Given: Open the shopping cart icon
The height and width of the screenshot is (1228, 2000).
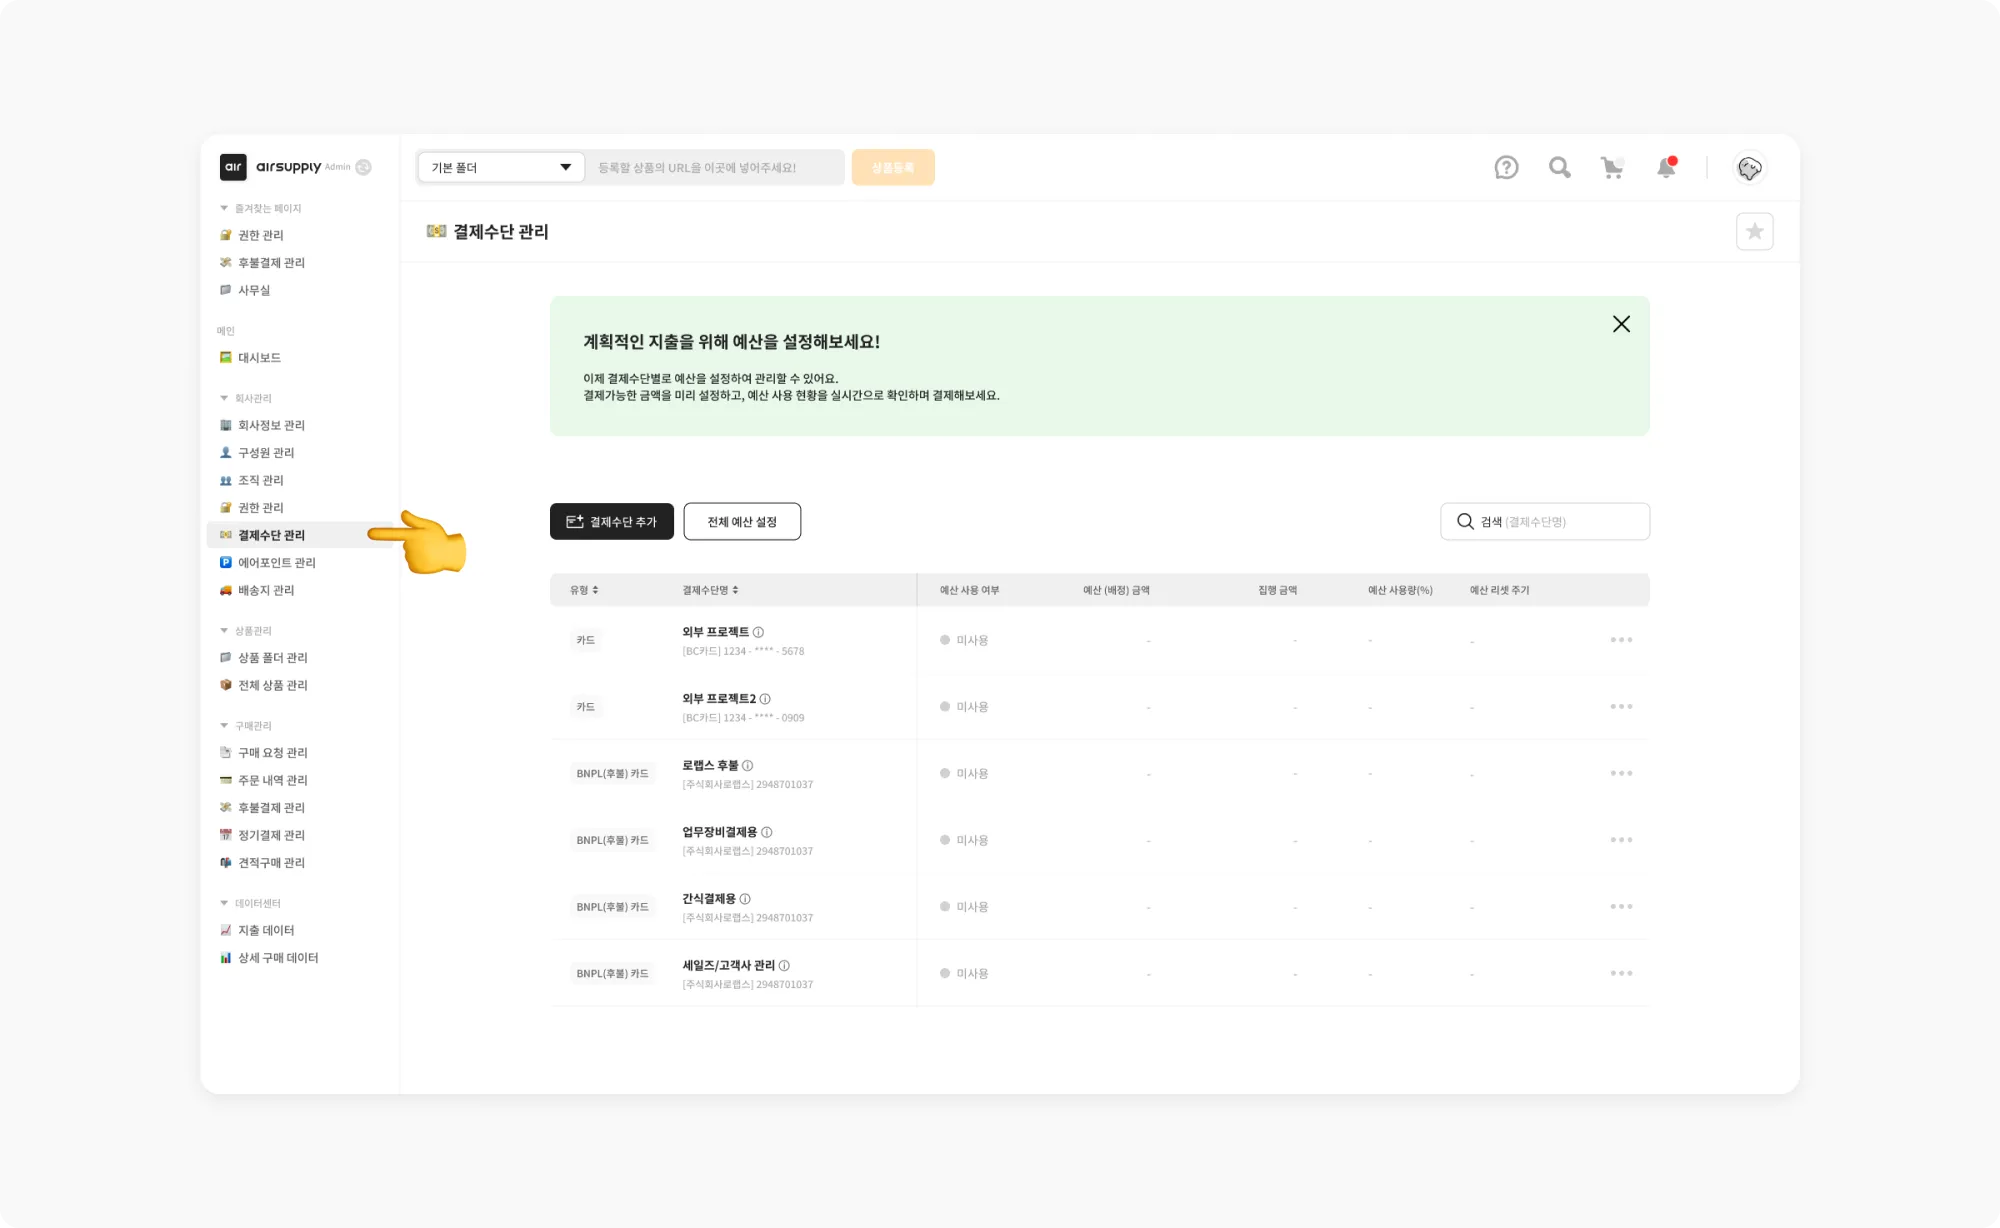Looking at the screenshot, I should tap(1612, 168).
